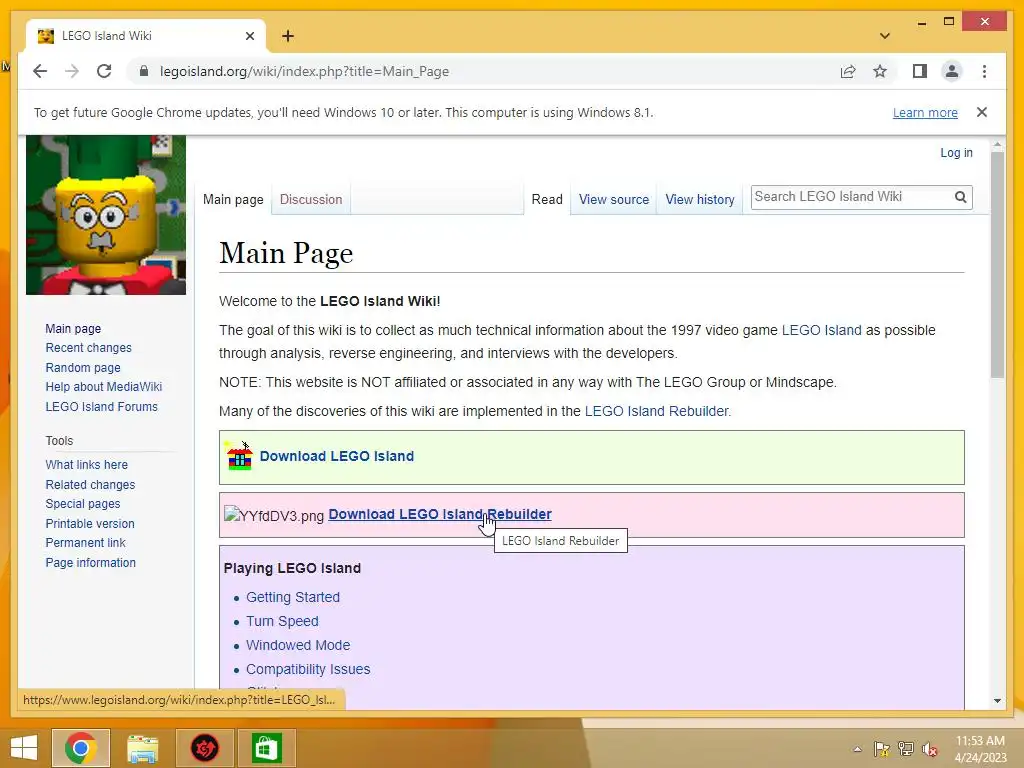
Task: Click the wiki search magnifier icon
Action: (x=960, y=197)
